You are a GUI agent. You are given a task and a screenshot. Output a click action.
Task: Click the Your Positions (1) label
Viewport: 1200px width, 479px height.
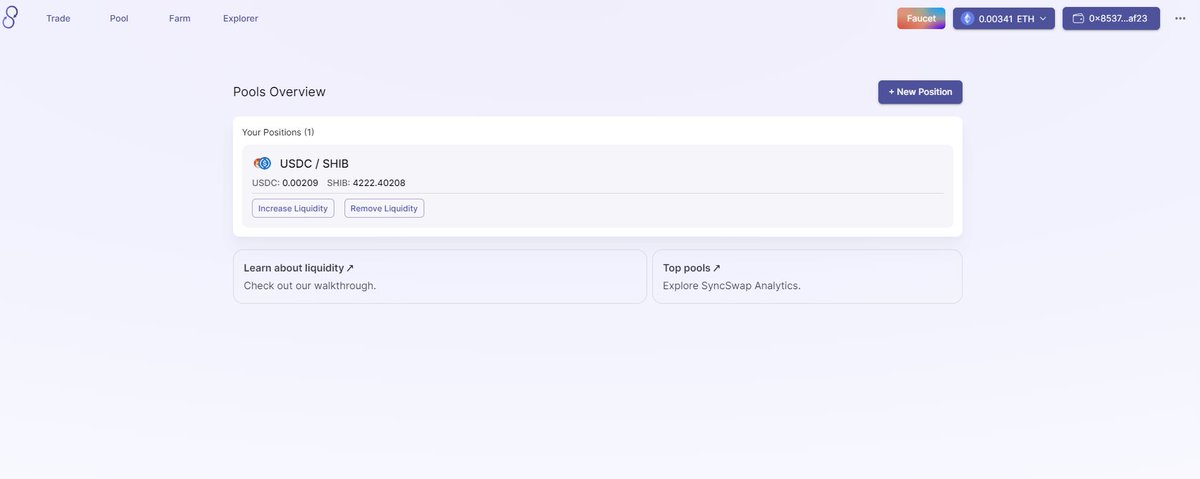click(278, 132)
